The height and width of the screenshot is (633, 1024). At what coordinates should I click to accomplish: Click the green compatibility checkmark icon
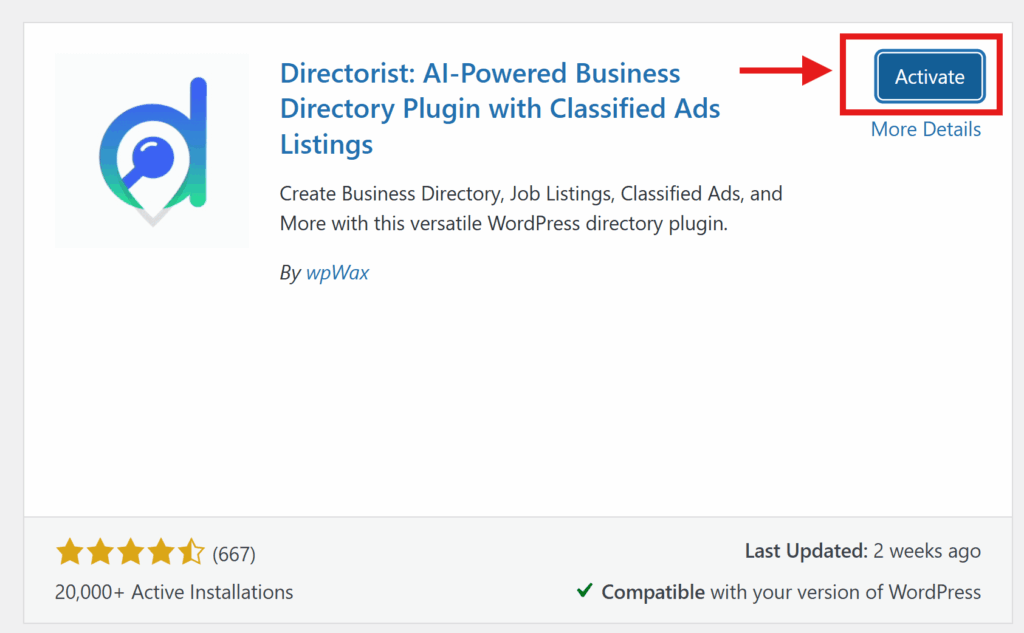pyautogui.click(x=585, y=591)
